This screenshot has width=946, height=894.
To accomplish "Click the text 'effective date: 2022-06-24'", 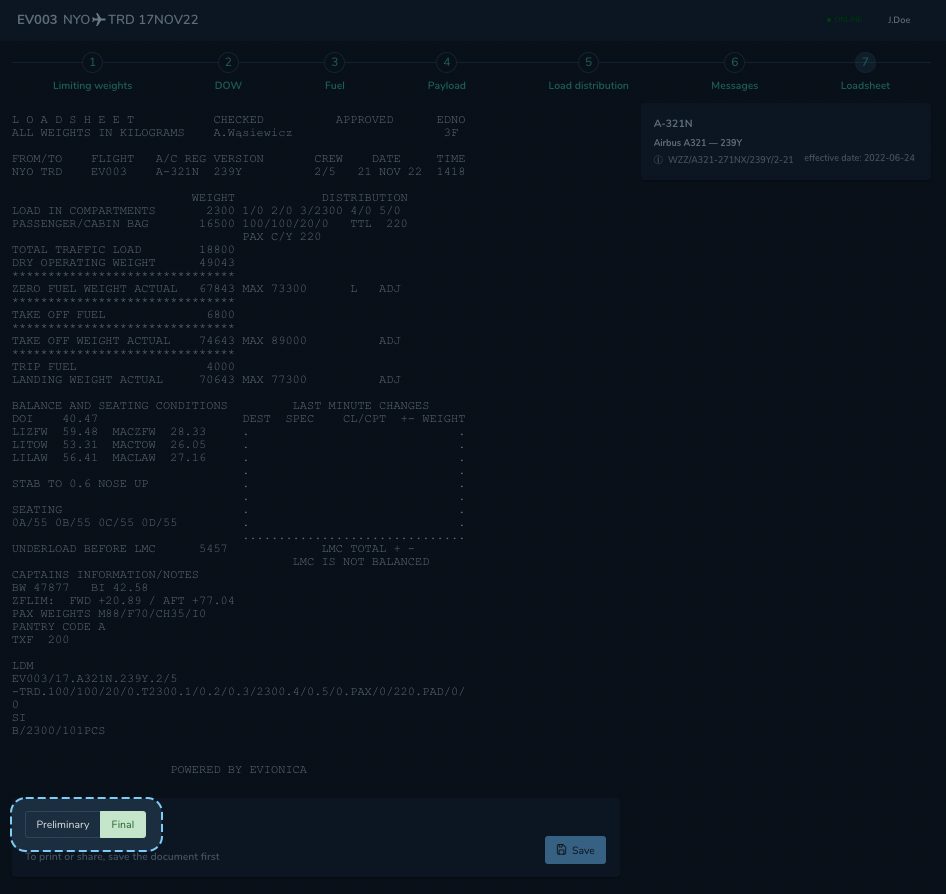I will (x=859, y=158).
